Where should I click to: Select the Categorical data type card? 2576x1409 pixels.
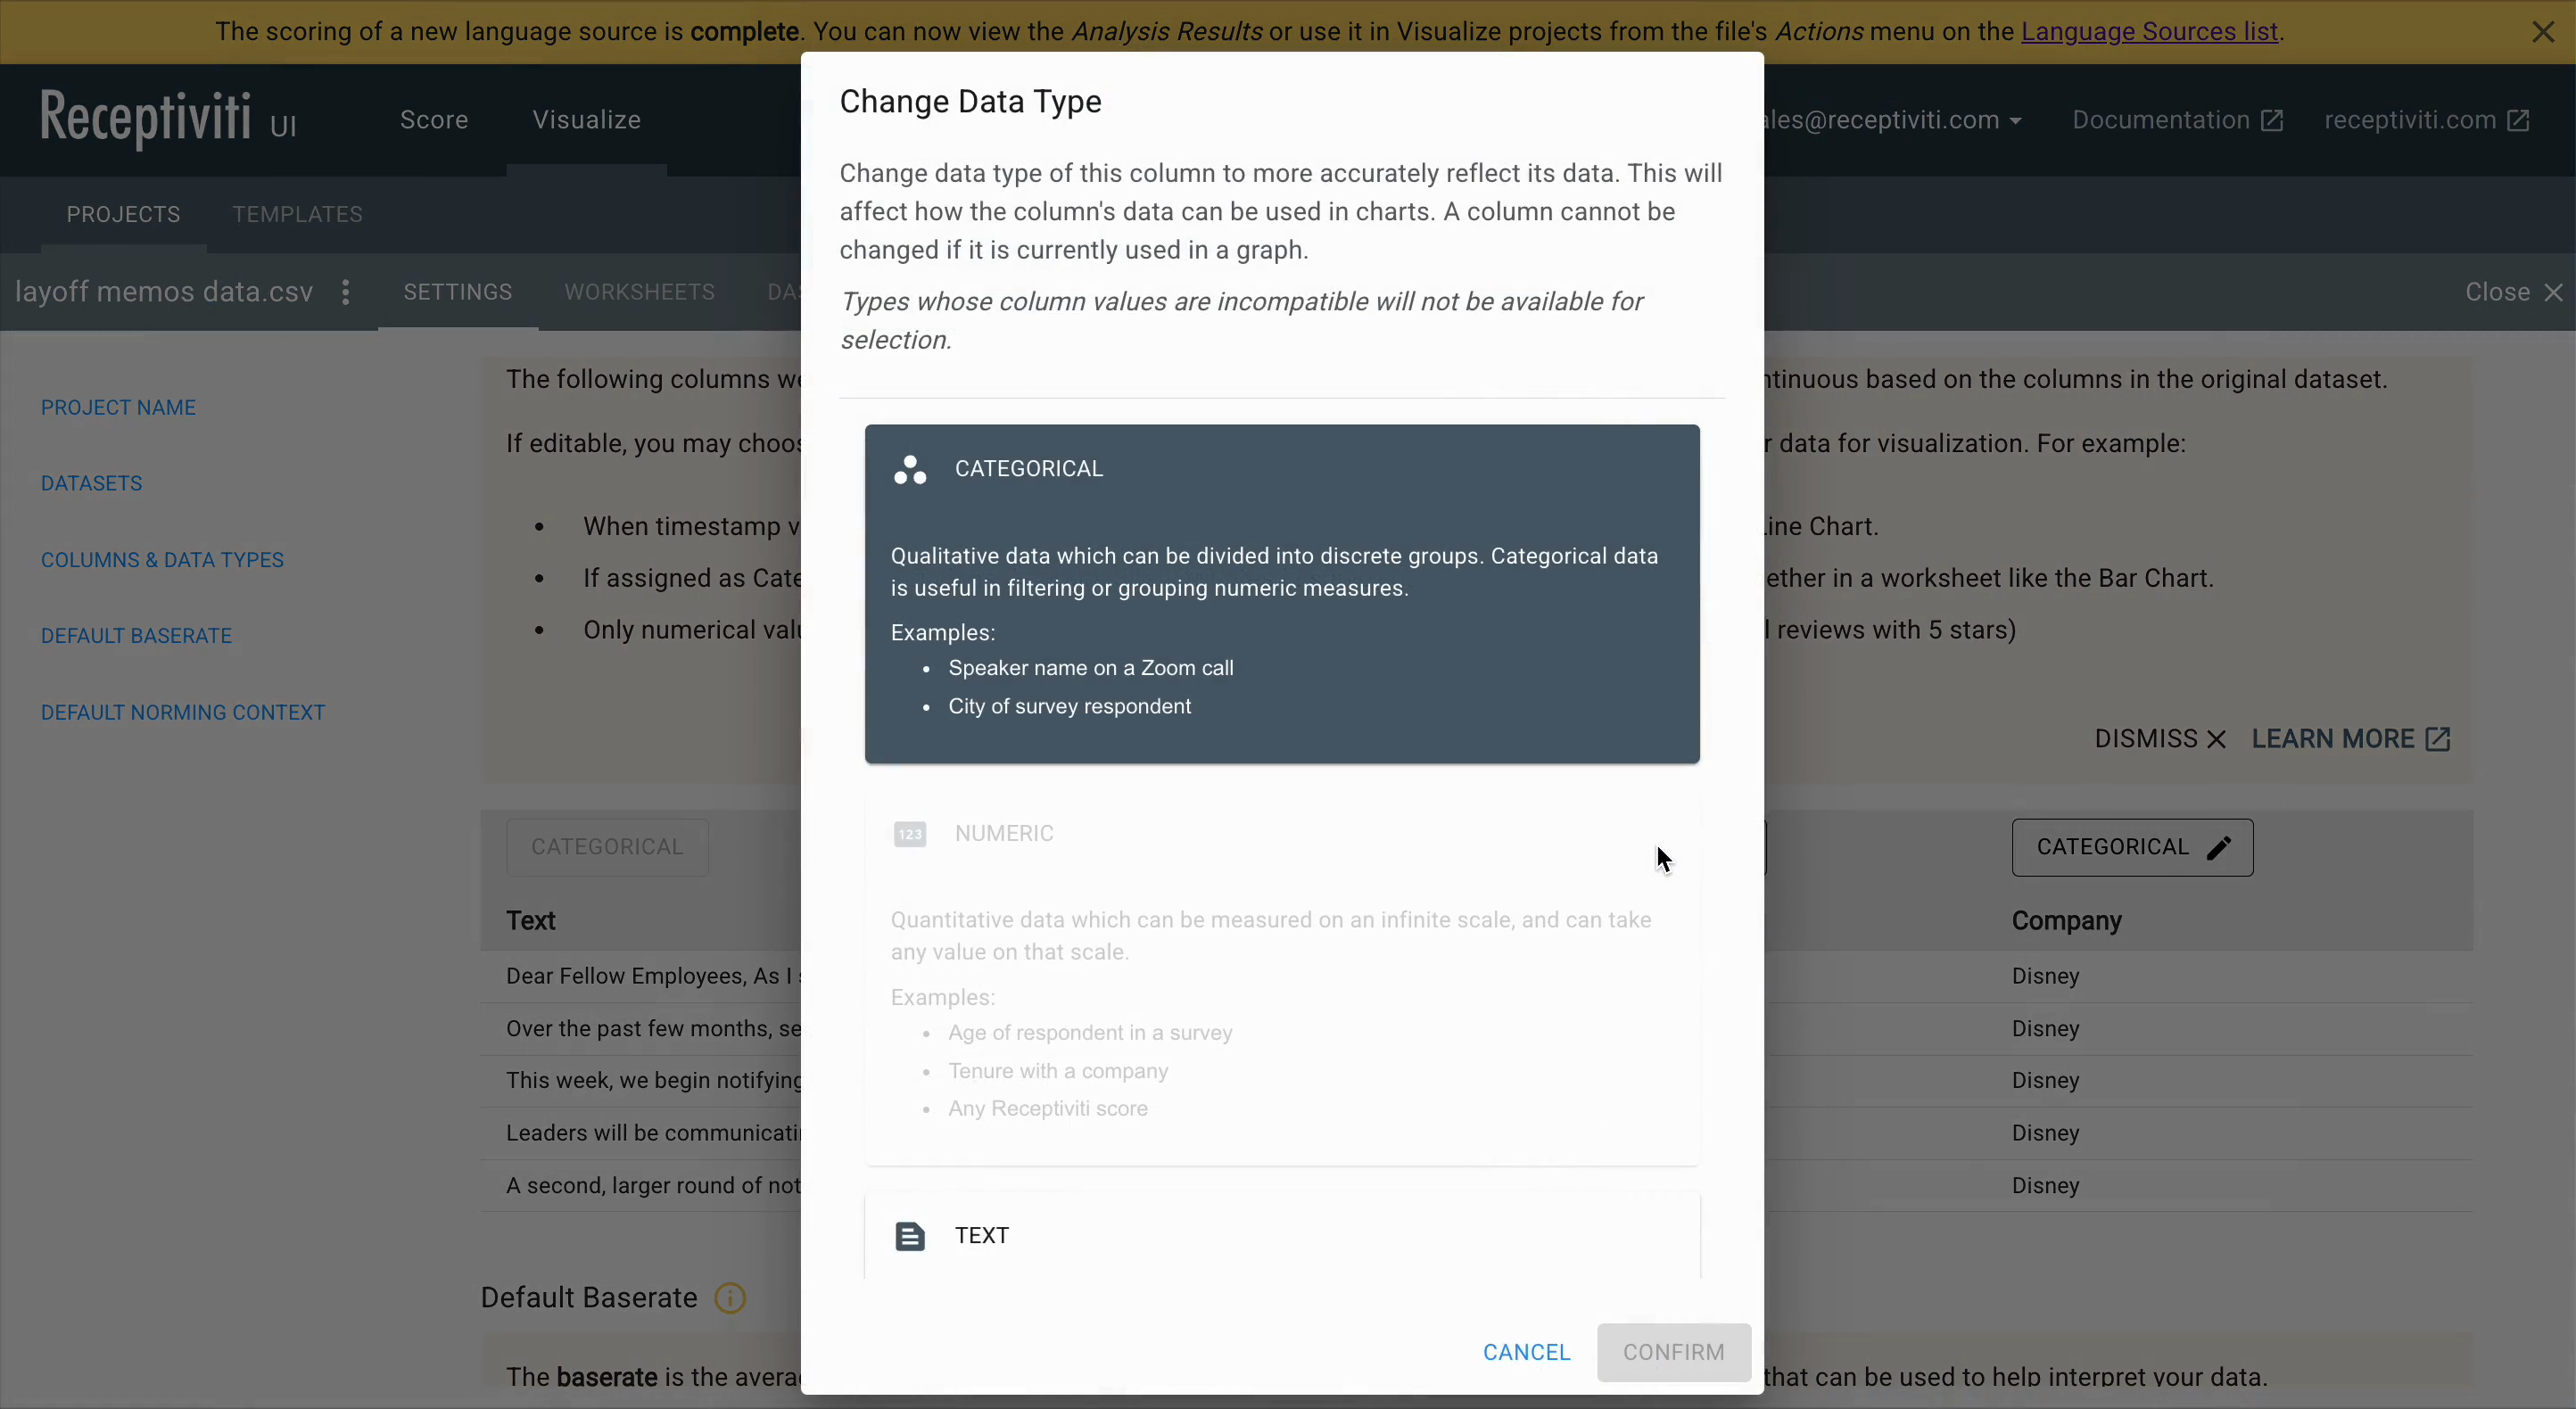1280,595
